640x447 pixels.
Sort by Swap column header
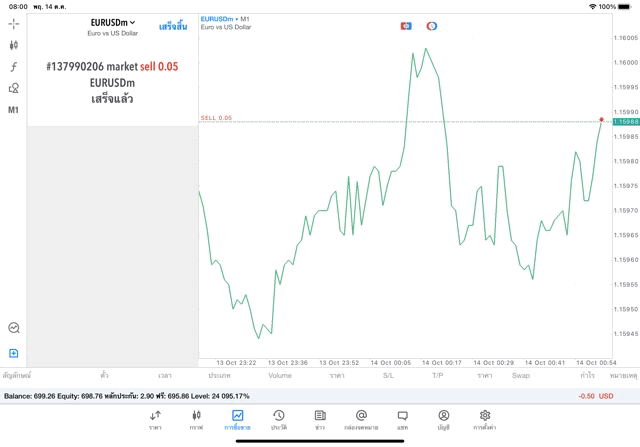521,376
